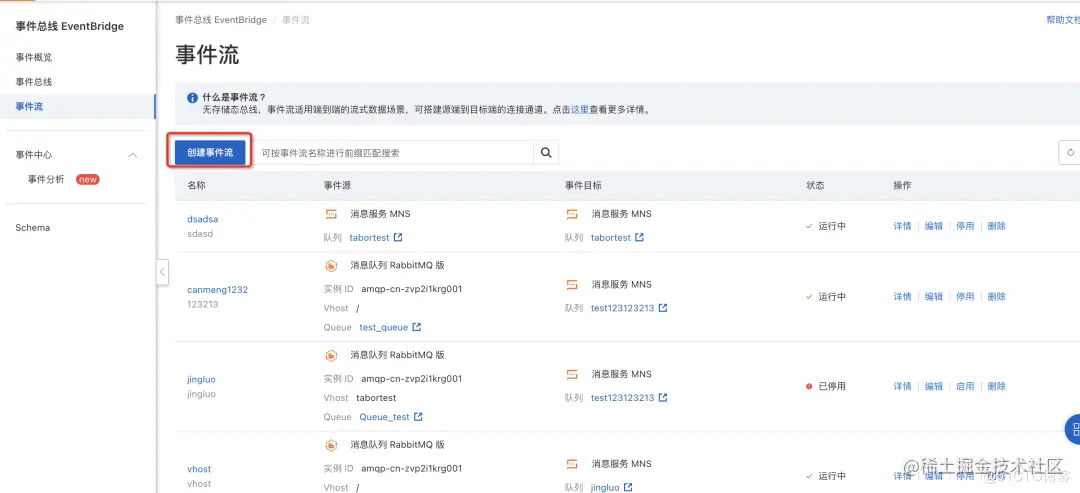1080x493 pixels.
Task: Open external link icon beside Queue_test
Action: click(x=418, y=417)
